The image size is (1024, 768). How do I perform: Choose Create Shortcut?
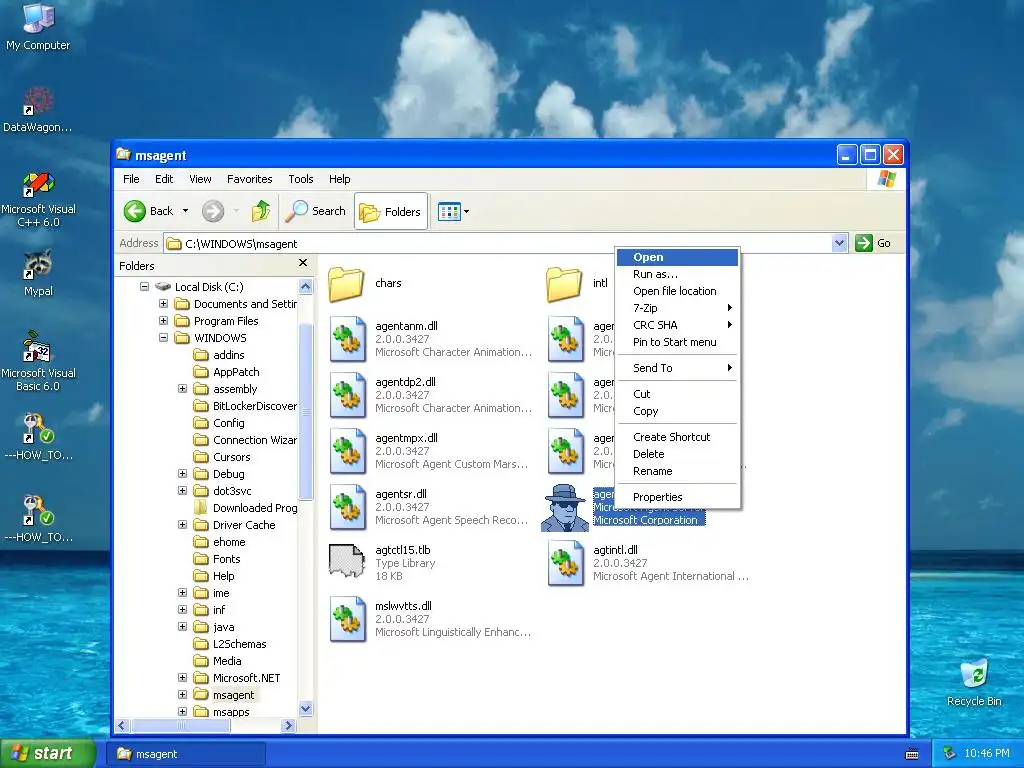pos(677,438)
